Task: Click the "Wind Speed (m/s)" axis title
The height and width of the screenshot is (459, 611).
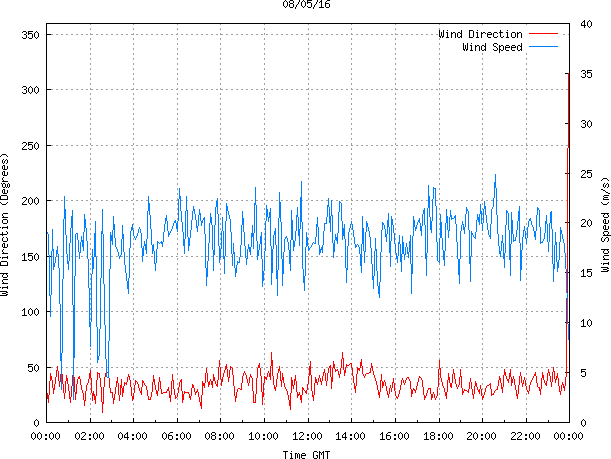Action: tap(605, 224)
